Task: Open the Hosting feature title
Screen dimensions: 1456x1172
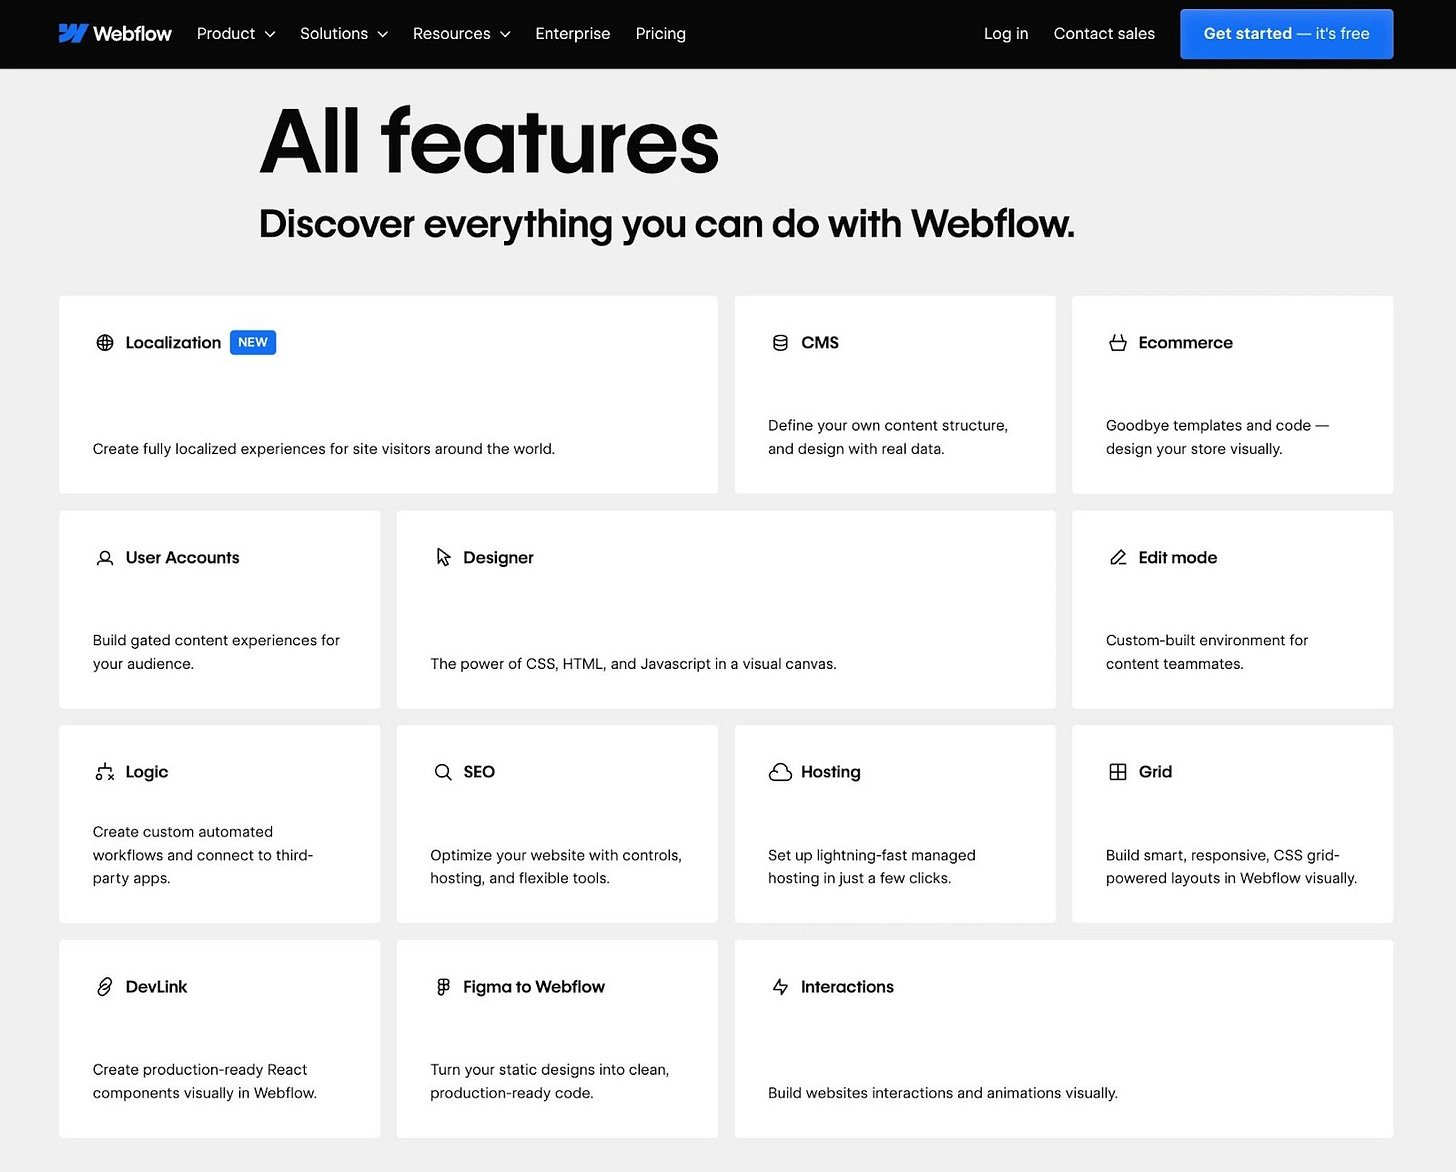Action: 830,772
